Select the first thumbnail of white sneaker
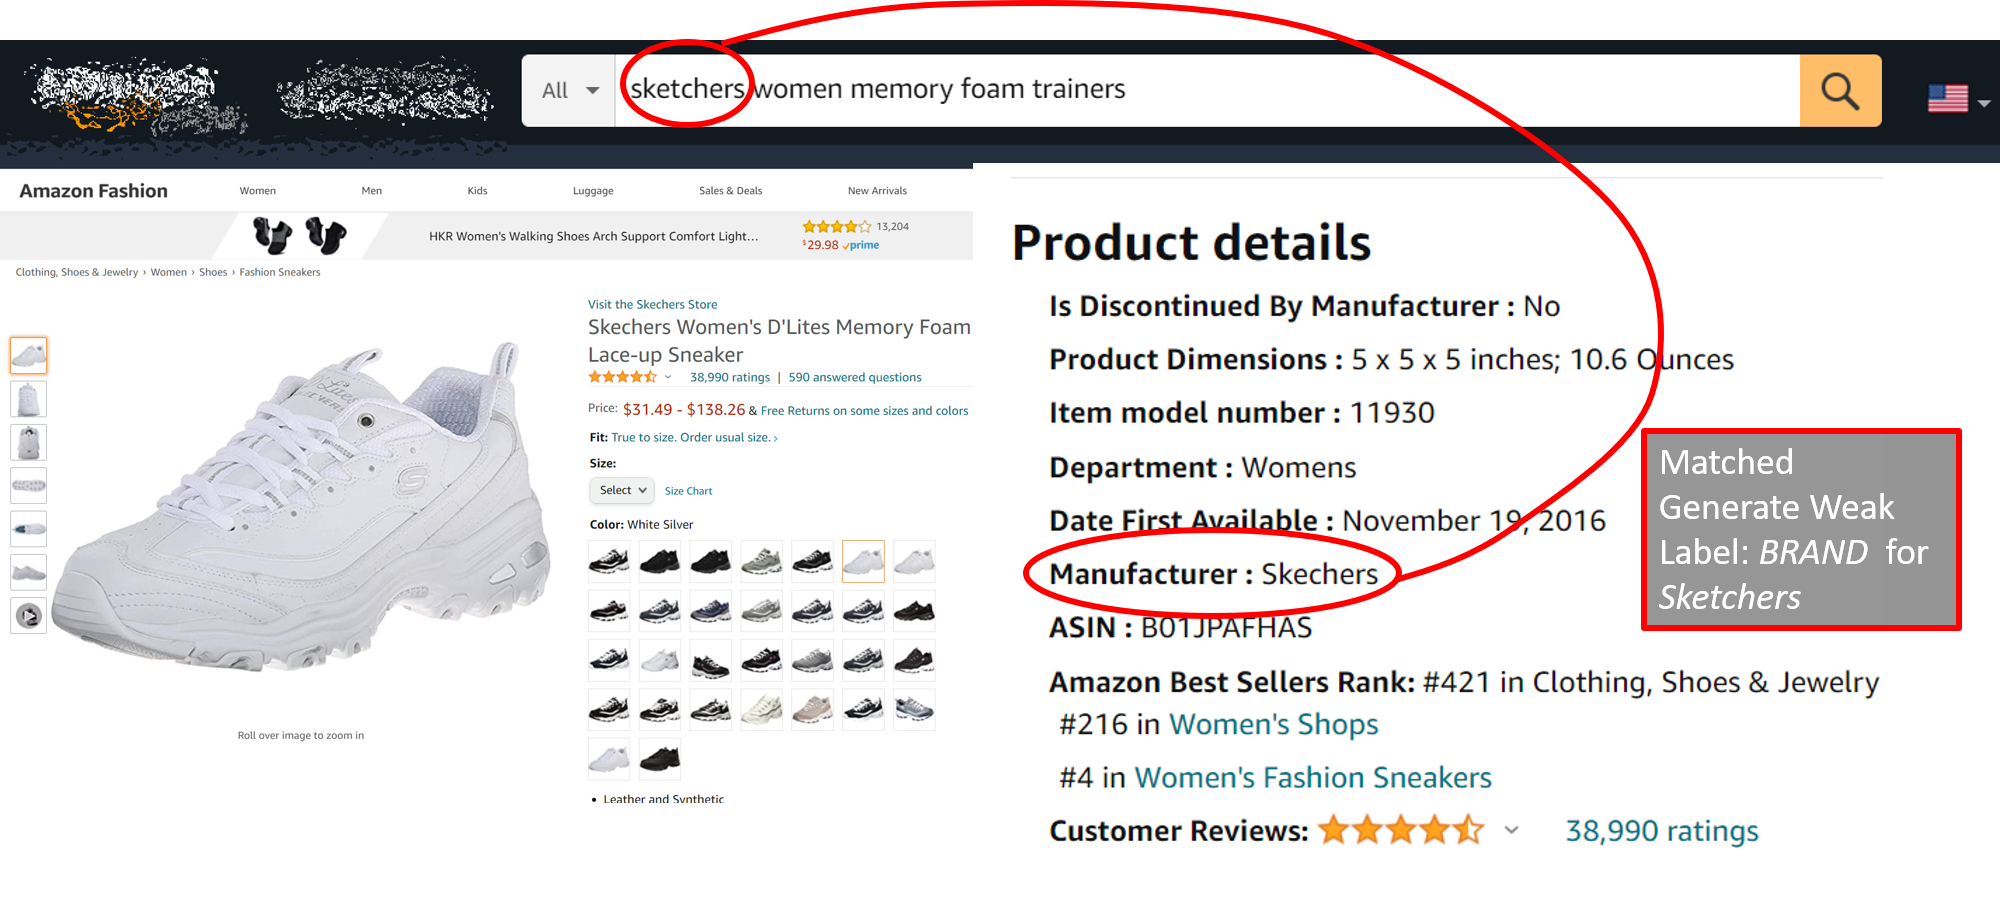This screenshot has height=904, width=2000. (29, 355)
